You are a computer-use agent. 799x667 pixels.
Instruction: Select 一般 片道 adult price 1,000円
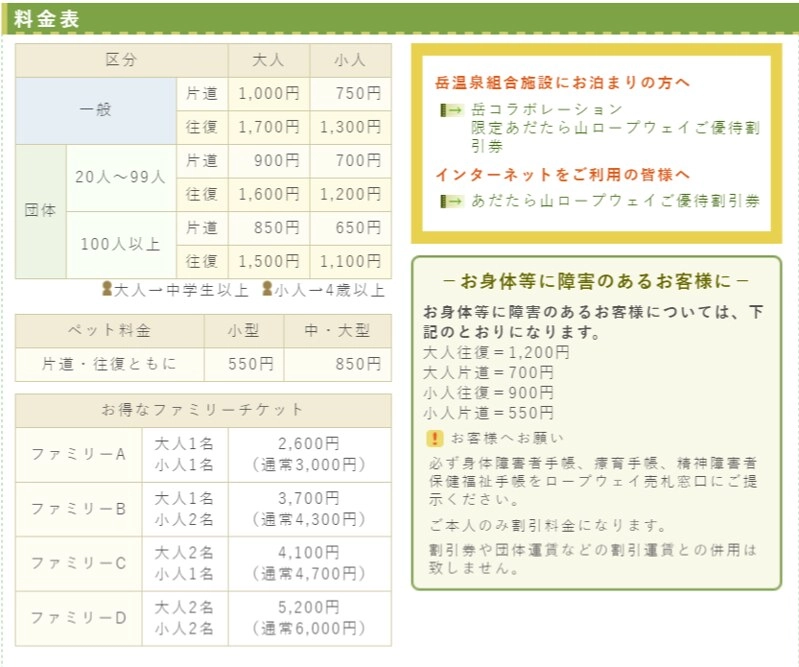(x=269, y=94)
